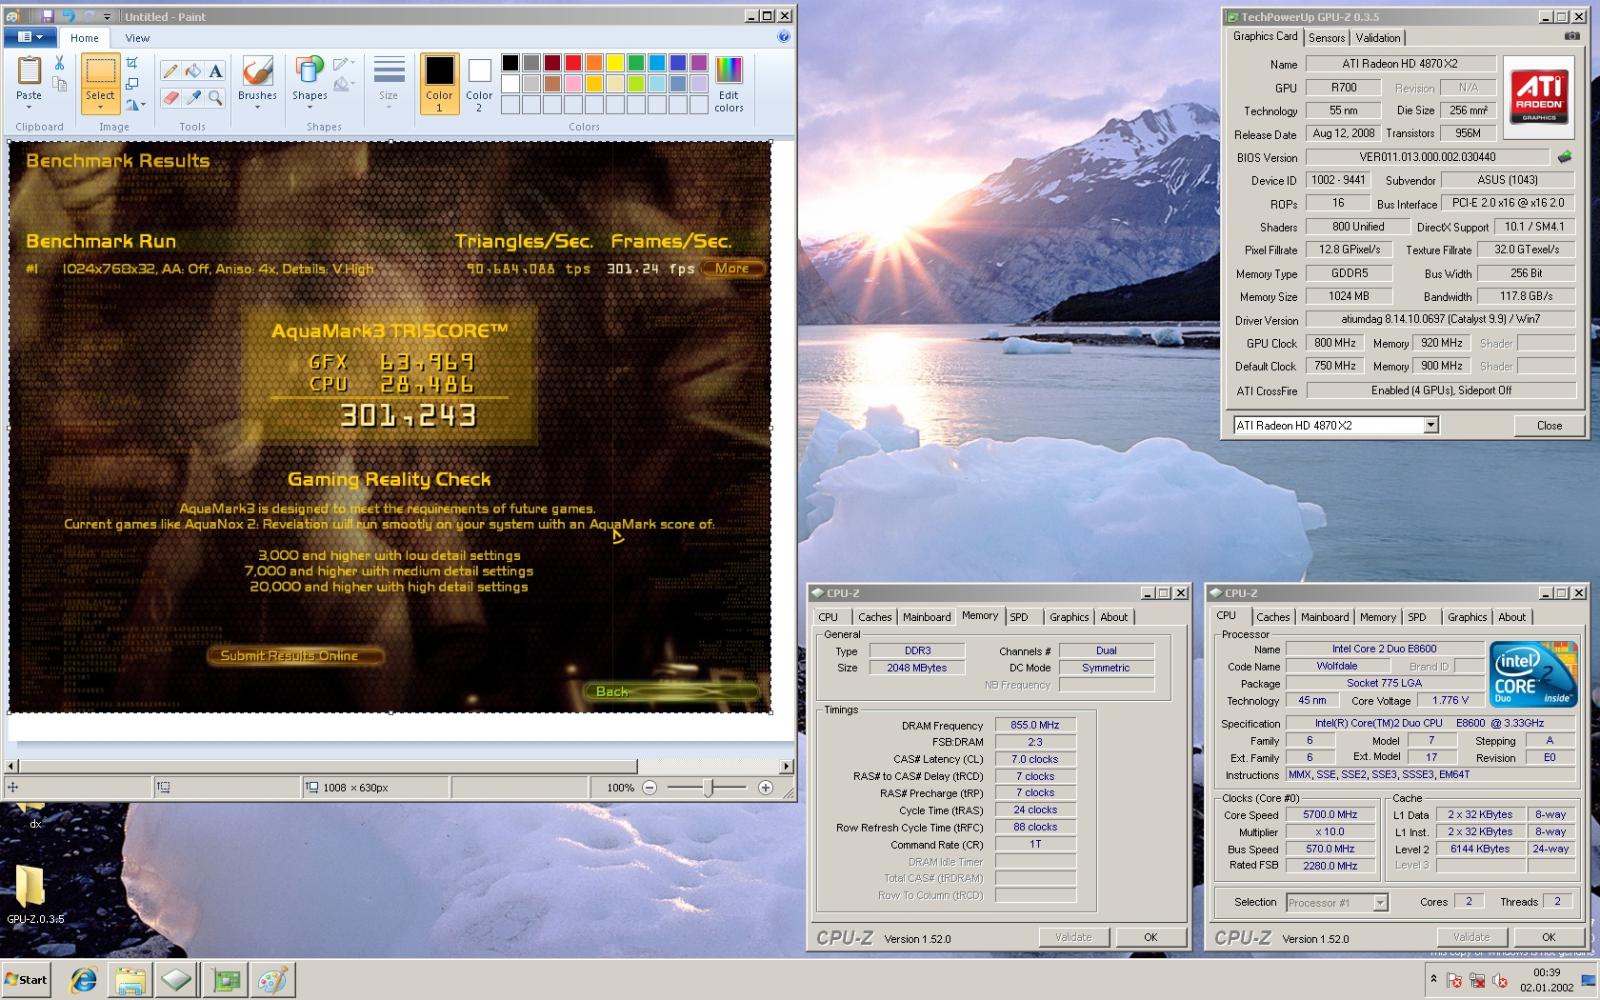Open the Select dropdown arrow
Screen dimensions: 1600x1000
pos(100,107)
